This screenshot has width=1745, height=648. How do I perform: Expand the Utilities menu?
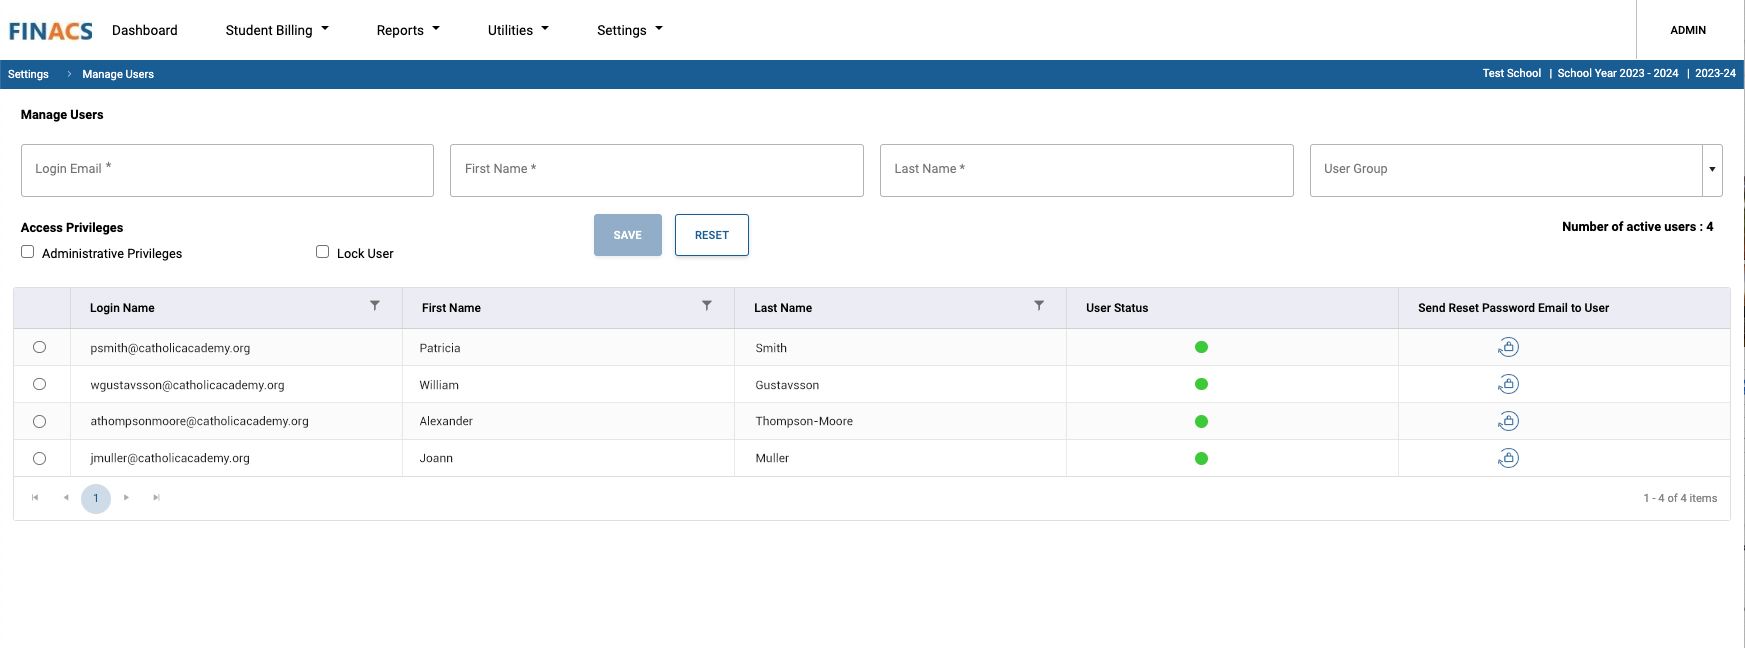pos(518,30)
